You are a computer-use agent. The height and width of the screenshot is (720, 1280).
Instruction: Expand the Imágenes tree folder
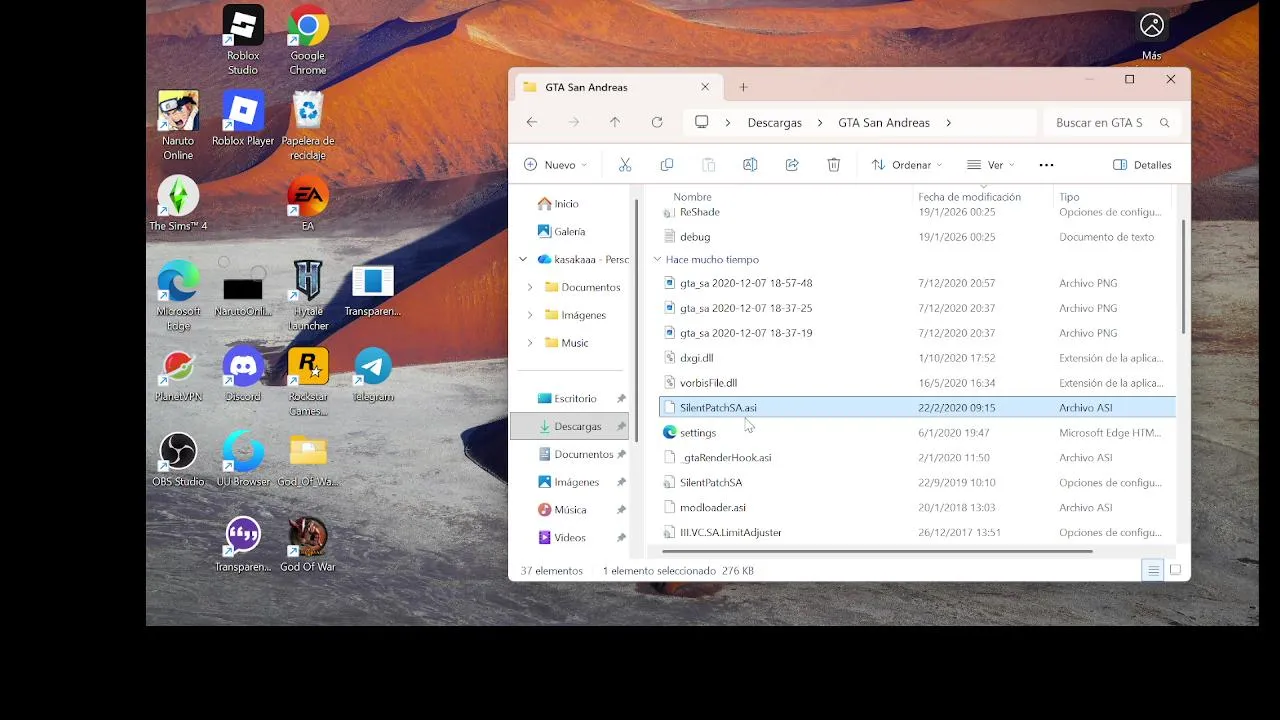[530, 315]
